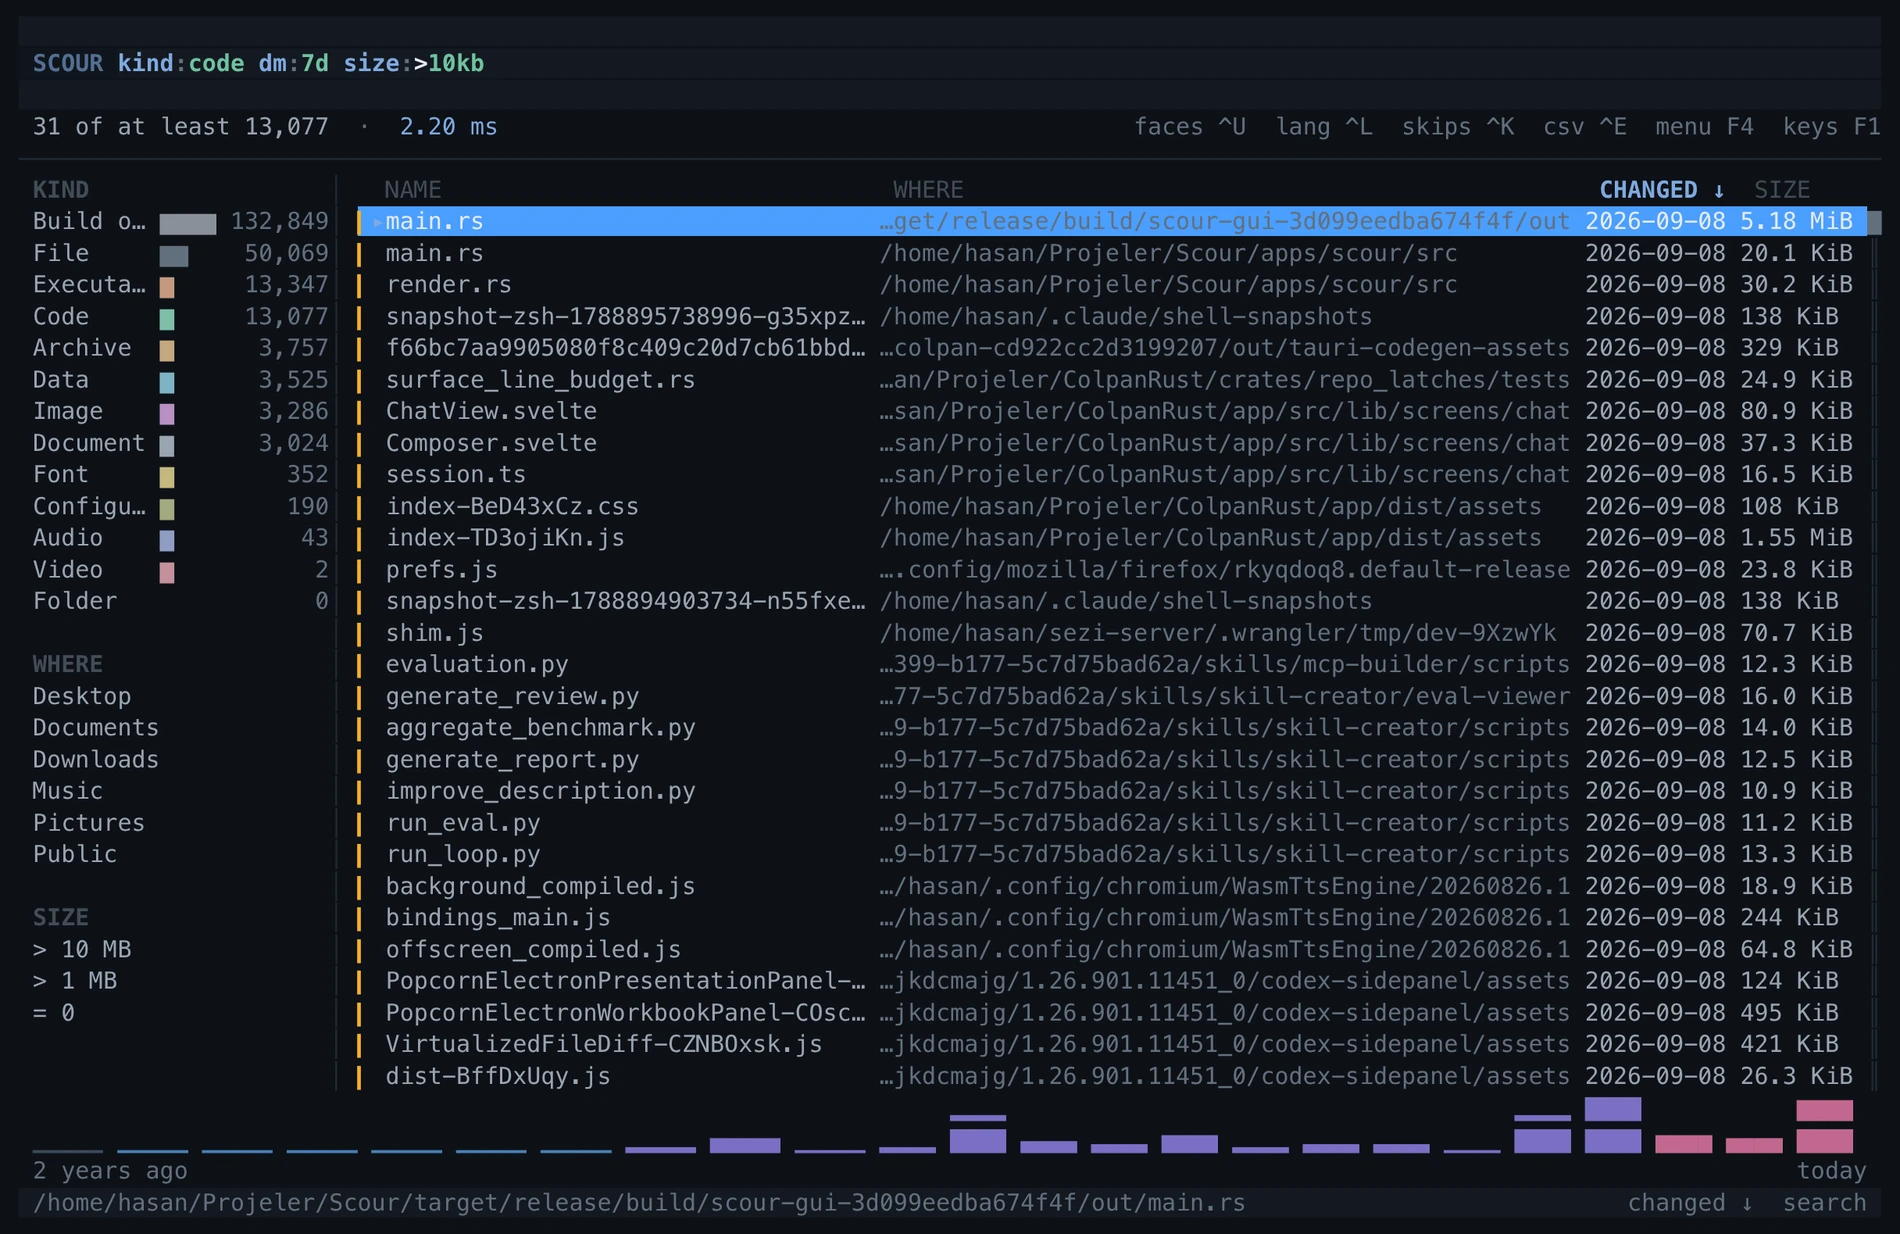1900x1234 pixels.
Task: Sort by the CHANGED column header
Action: 1661,190
